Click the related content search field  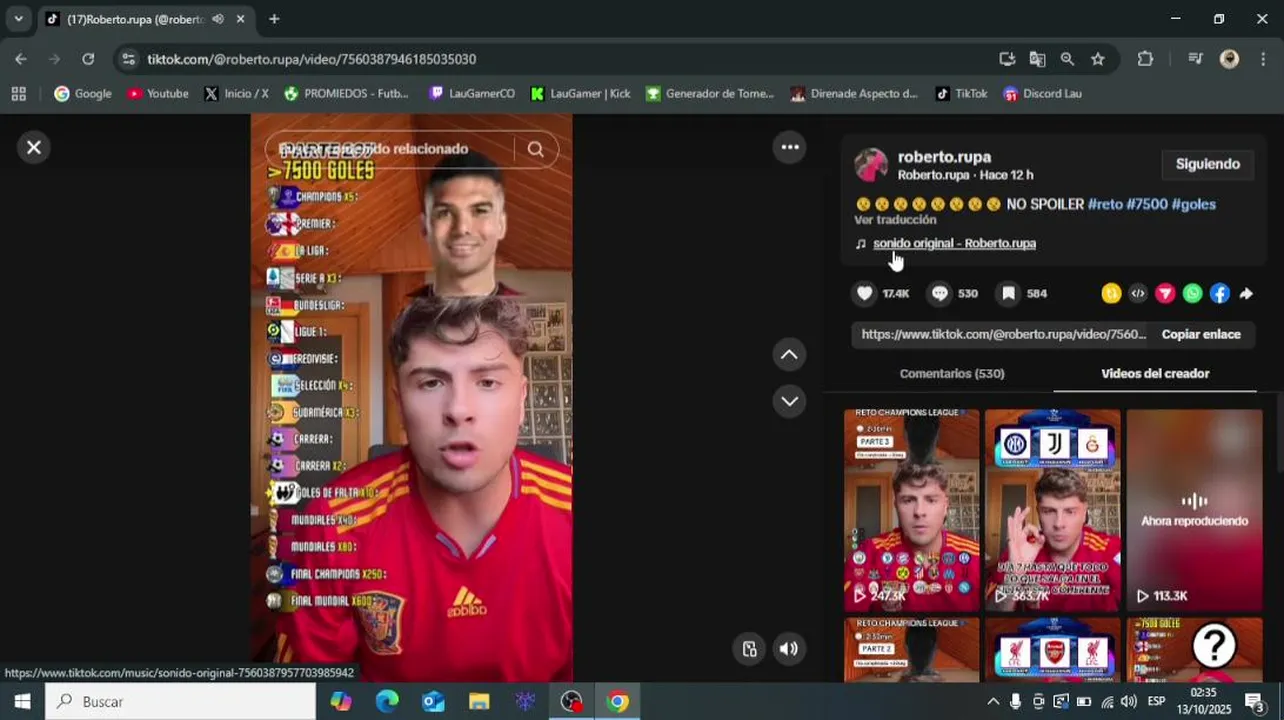pyautogui.click(x=390, y=149)
